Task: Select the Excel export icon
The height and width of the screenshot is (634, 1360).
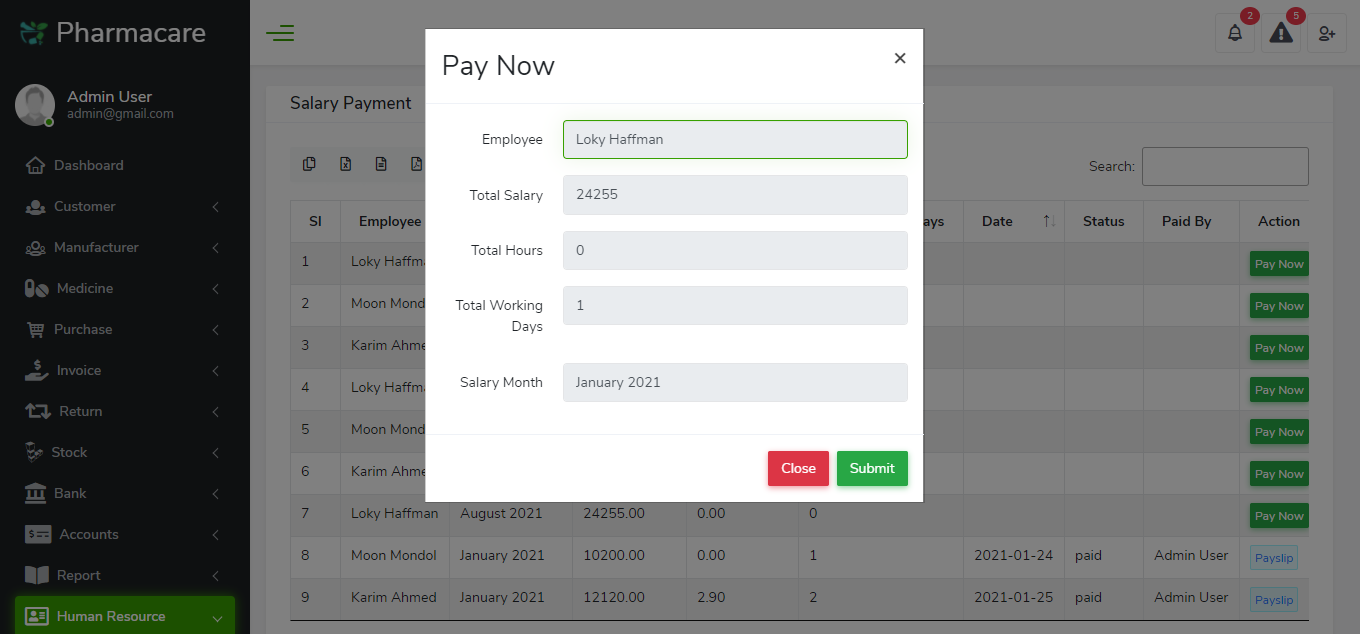Action: pyautogui.click(x=345, y=163)
